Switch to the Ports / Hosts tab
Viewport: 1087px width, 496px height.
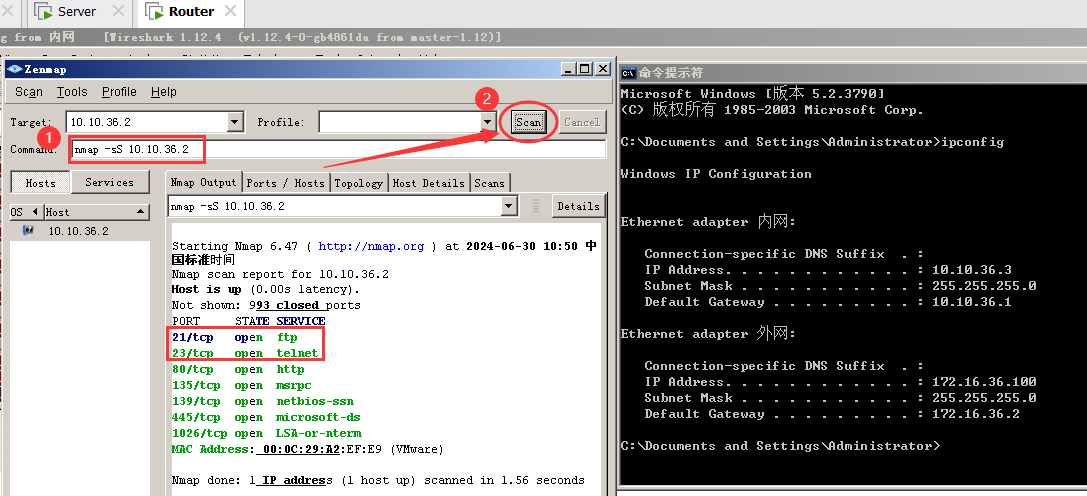pyautogui.click(x=286, y=183)
